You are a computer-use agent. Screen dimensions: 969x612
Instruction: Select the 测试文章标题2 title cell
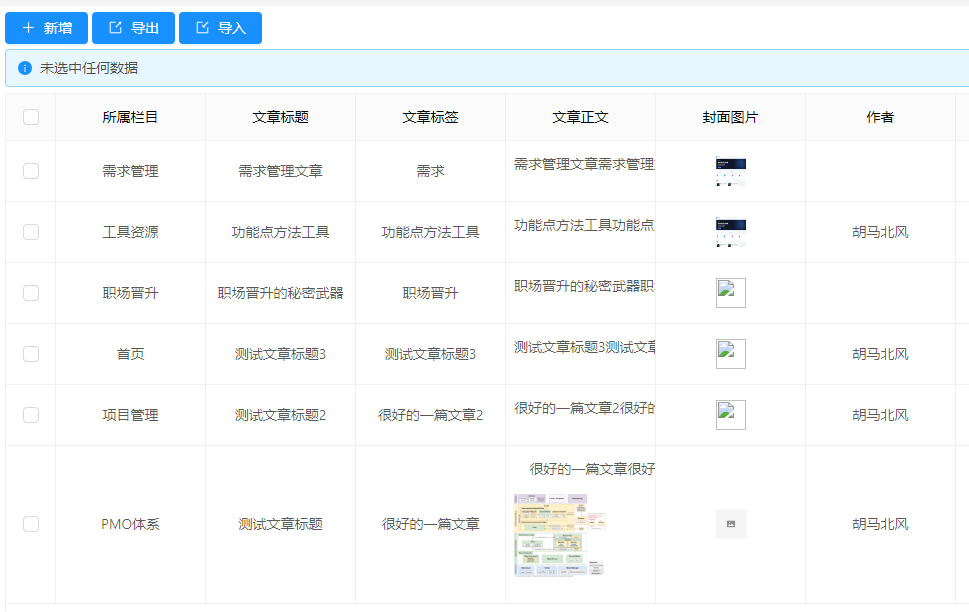point(281,415)
